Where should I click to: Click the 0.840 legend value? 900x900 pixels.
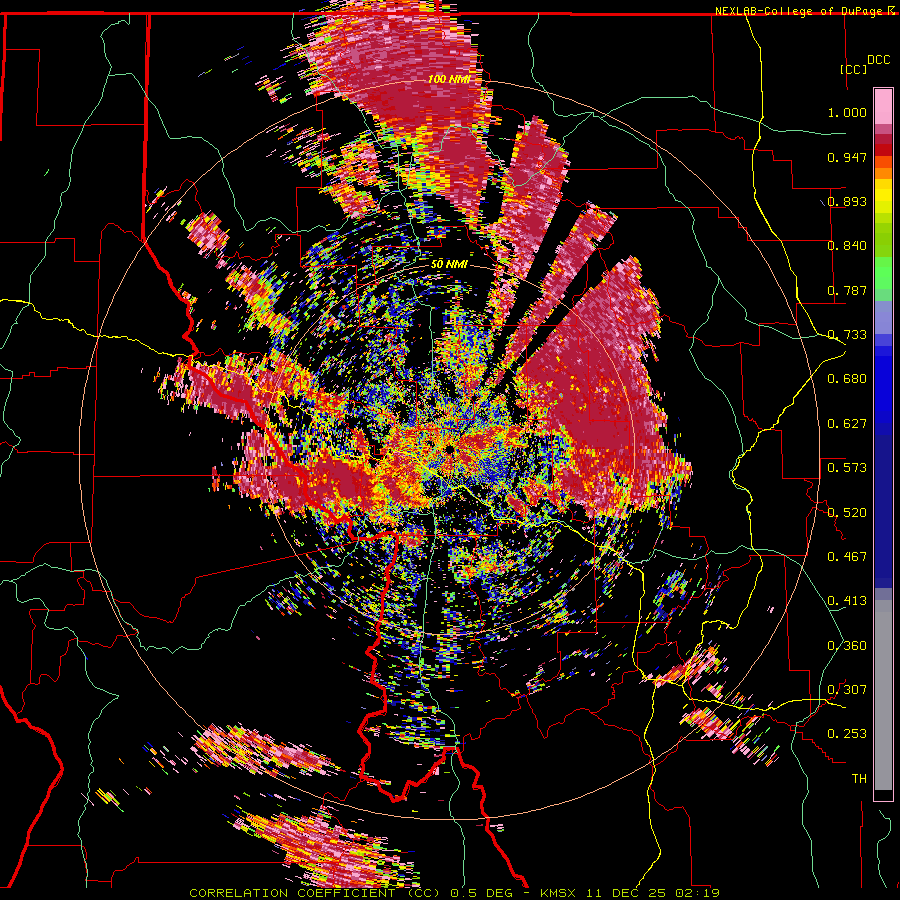coord(847,246)
